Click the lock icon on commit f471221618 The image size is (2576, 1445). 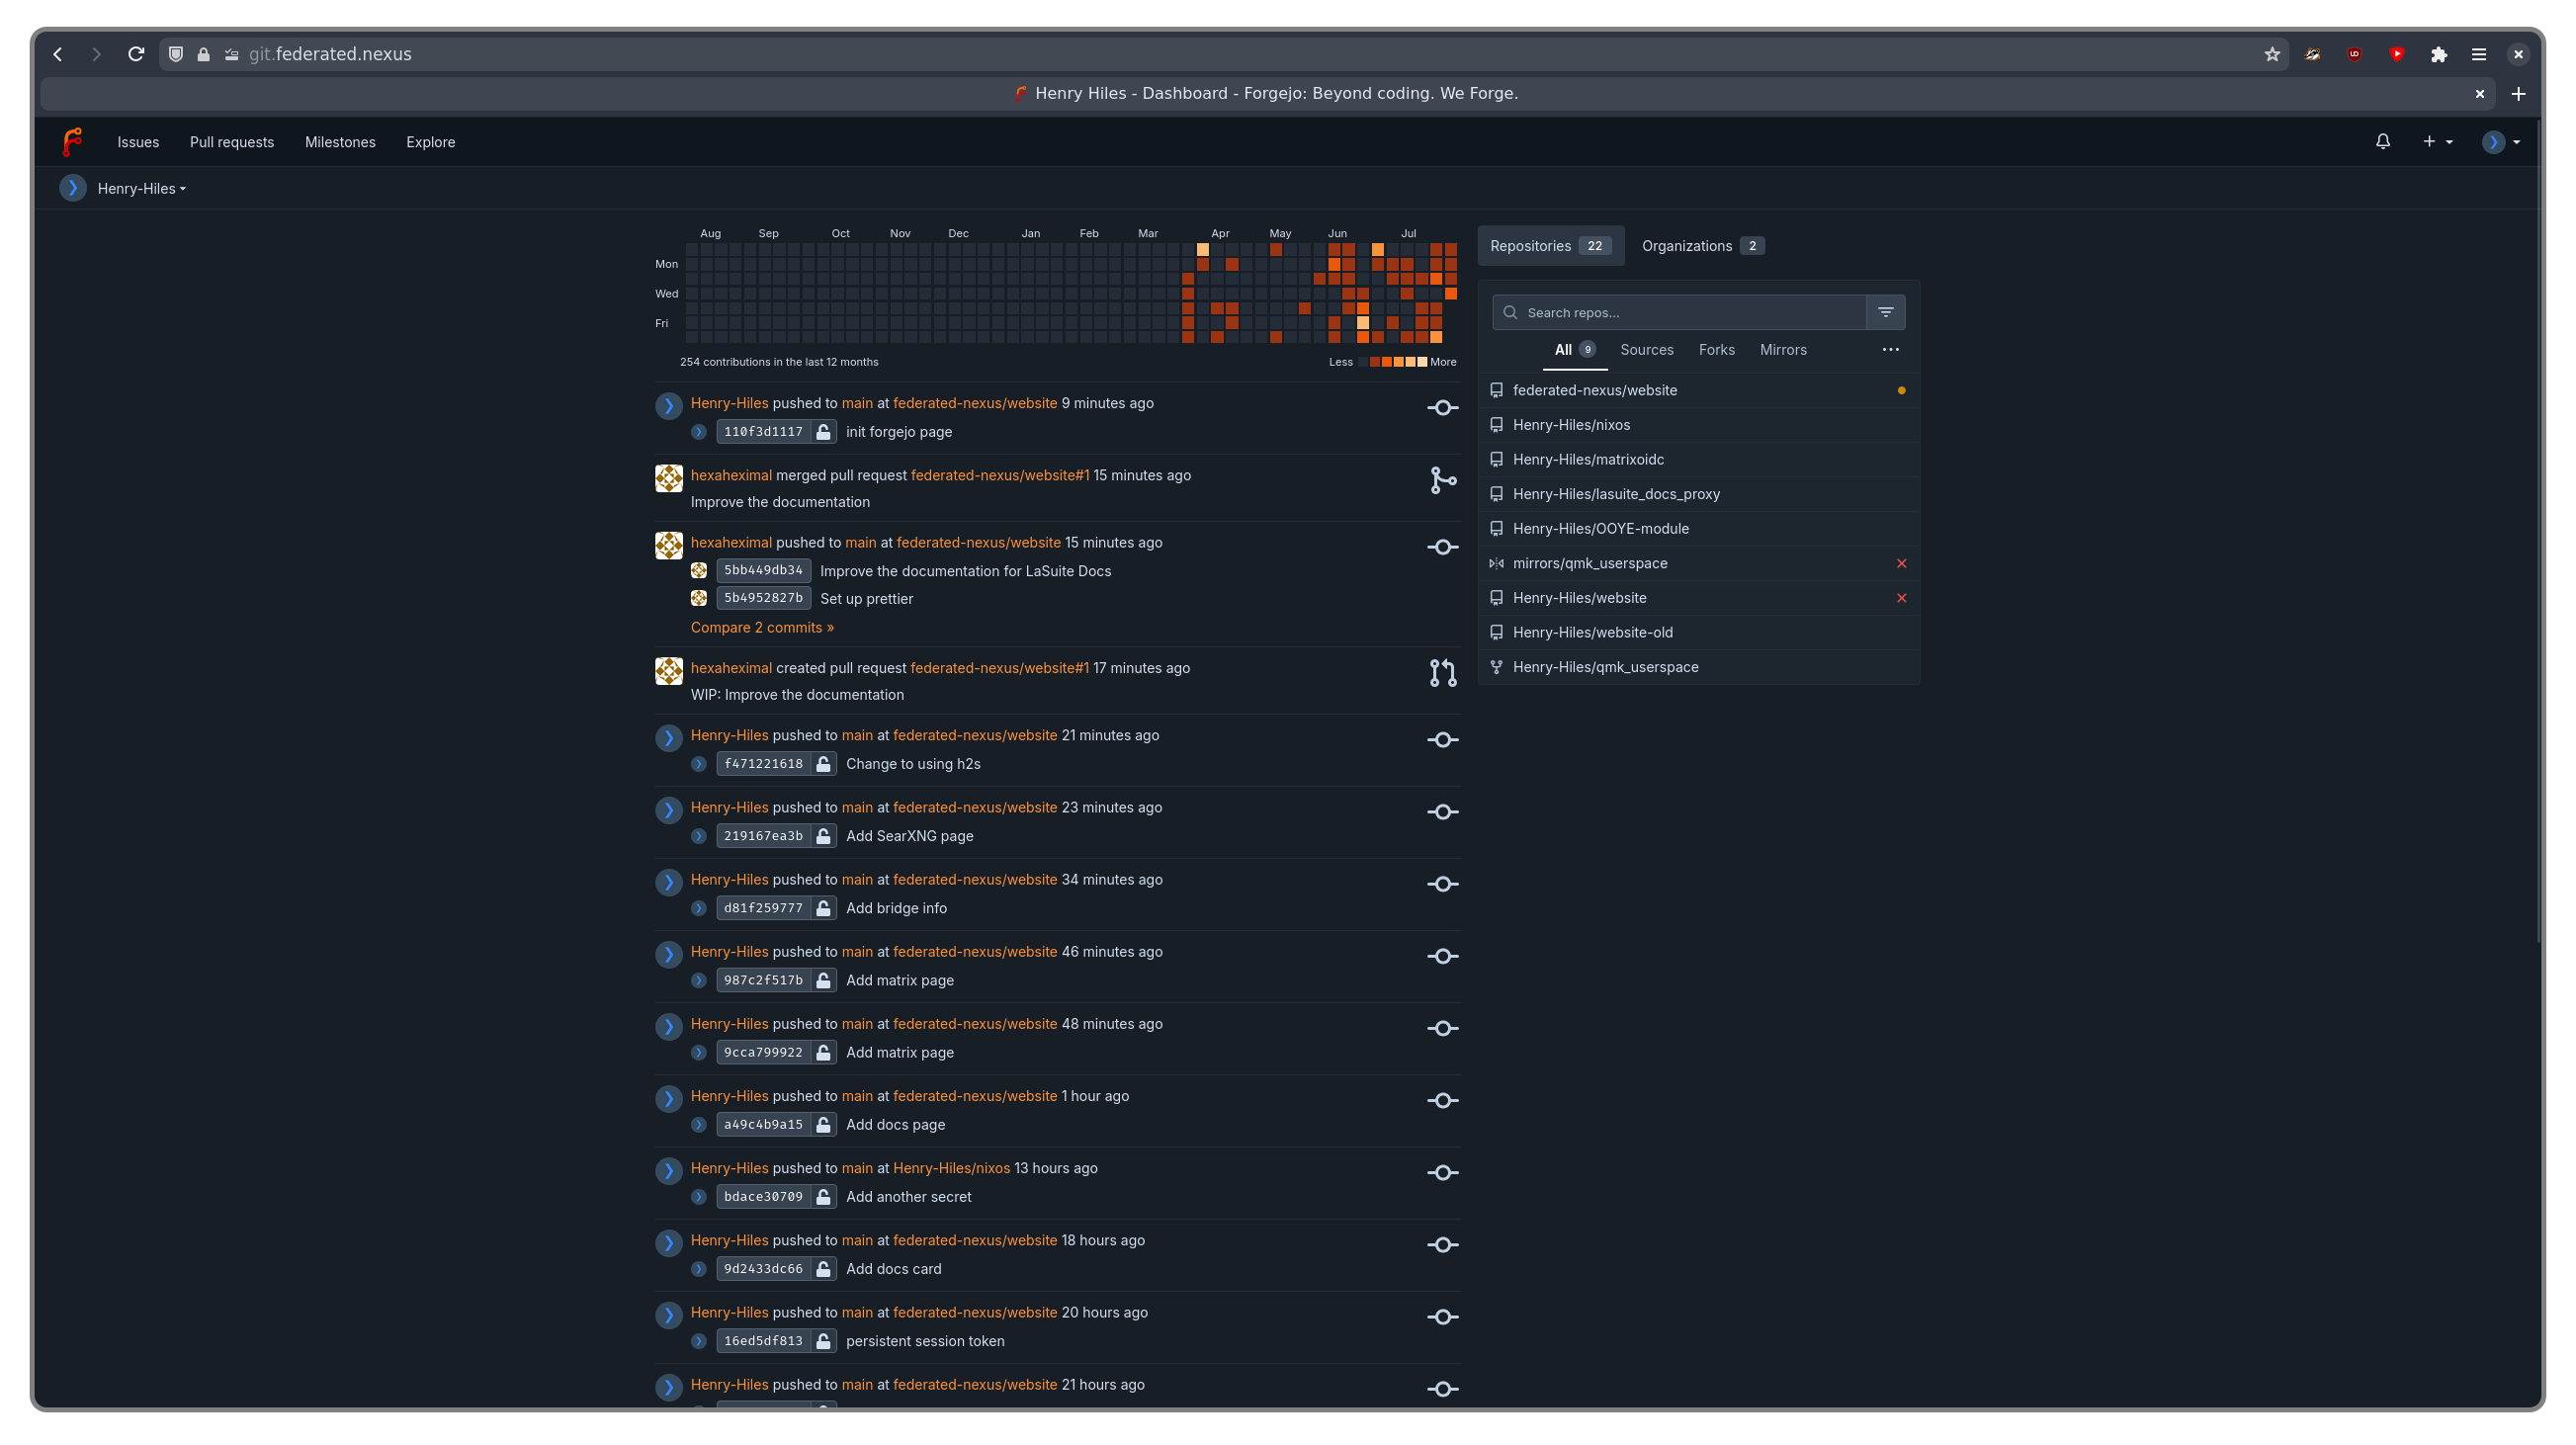pyautogui.click(x=823, y=764)
